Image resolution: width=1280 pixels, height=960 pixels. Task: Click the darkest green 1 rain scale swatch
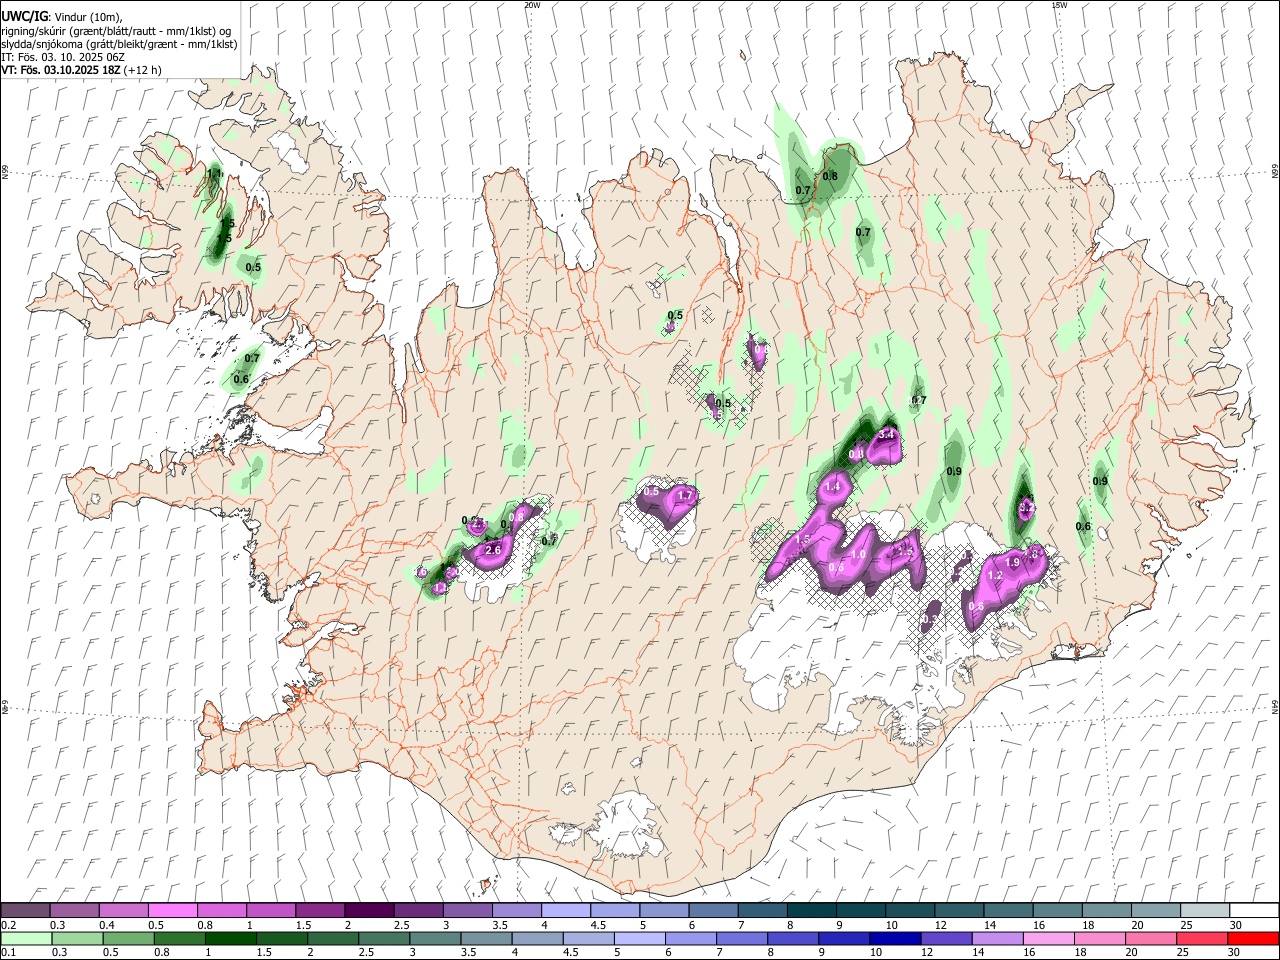[232, 938]
